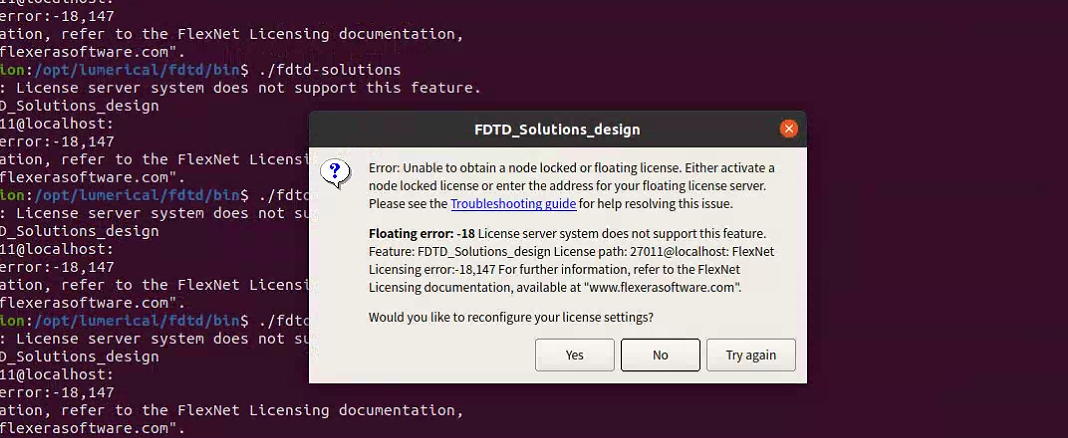1068x438 pixels.
Task: Click 'Error: Unable to obtain a node locked' line
Action: 571,168
